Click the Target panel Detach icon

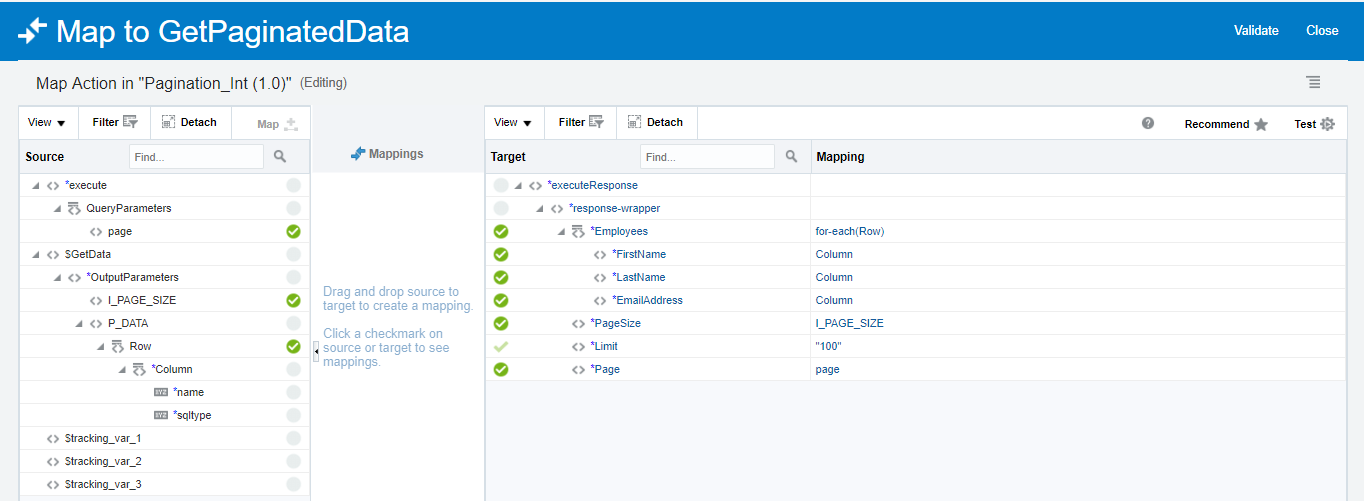pos(634,122)
